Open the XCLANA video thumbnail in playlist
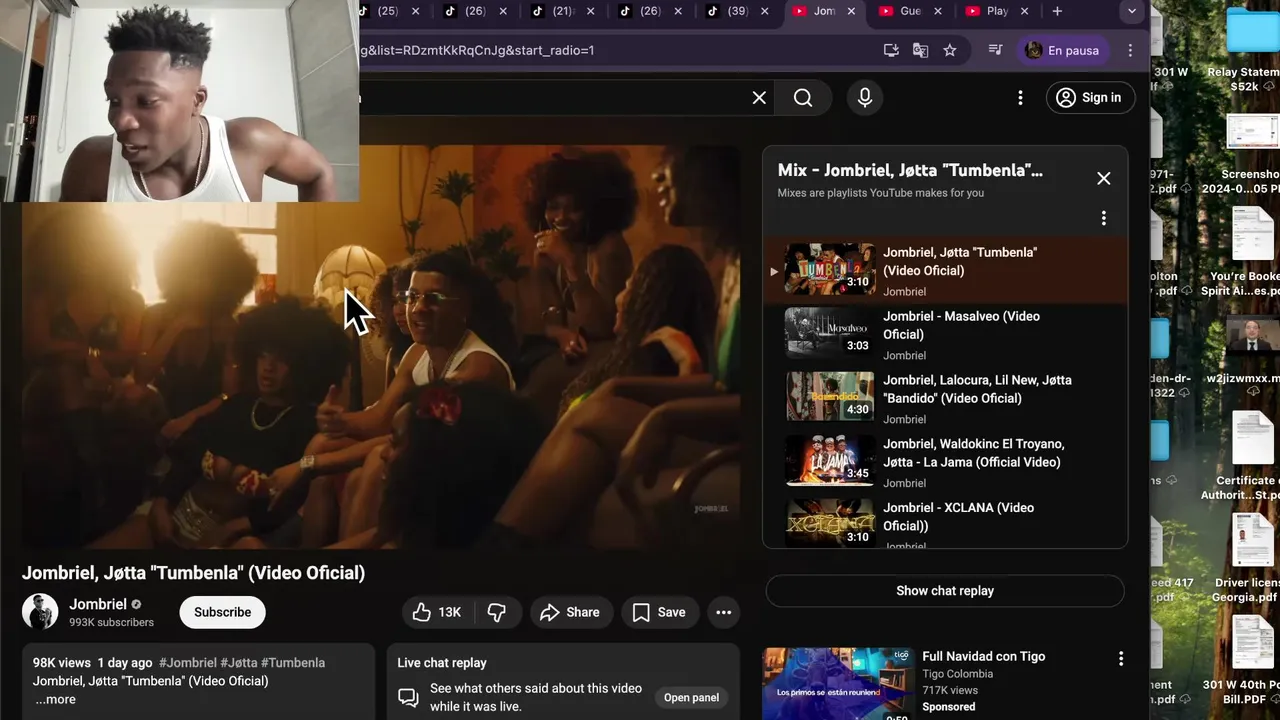The image size is (1280, 720). [829, 522]
